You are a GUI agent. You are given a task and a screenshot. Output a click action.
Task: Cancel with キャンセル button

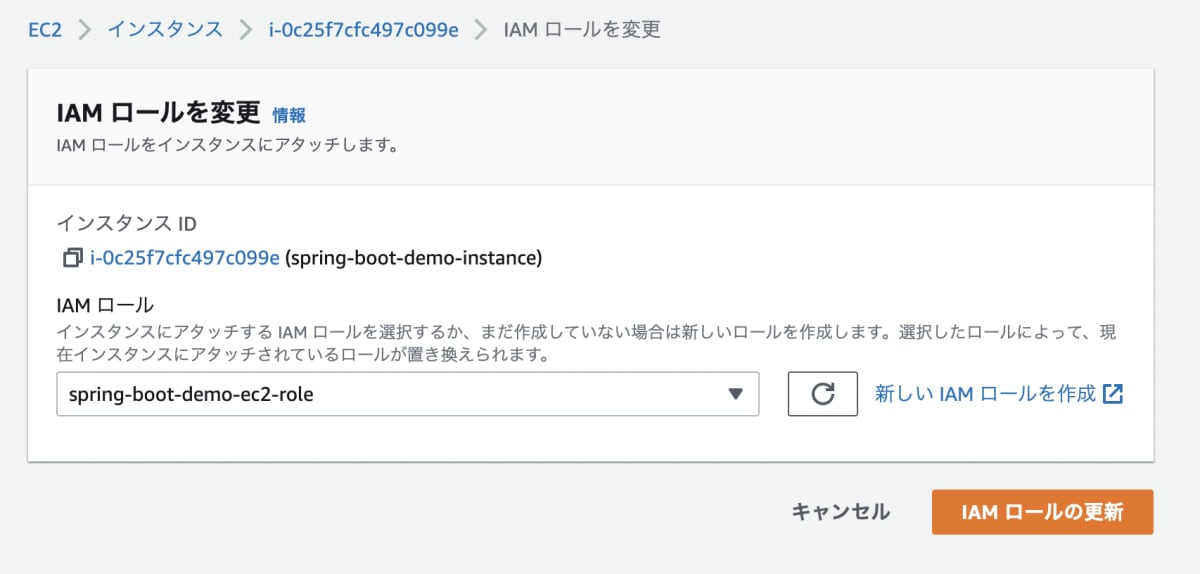(x=841, y=512)
